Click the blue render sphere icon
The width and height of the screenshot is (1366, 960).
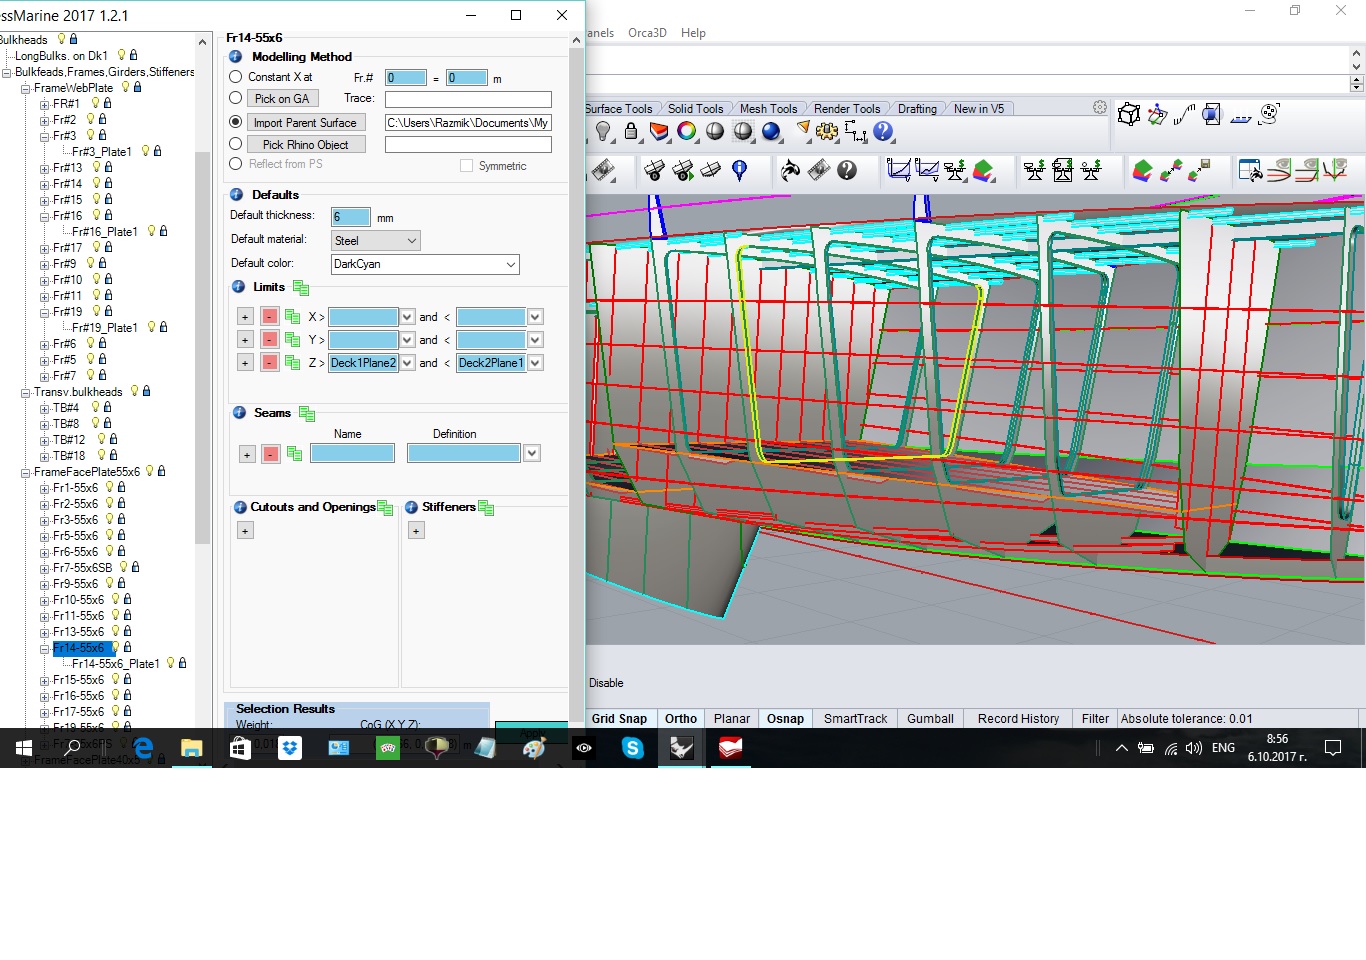(771, 132)
